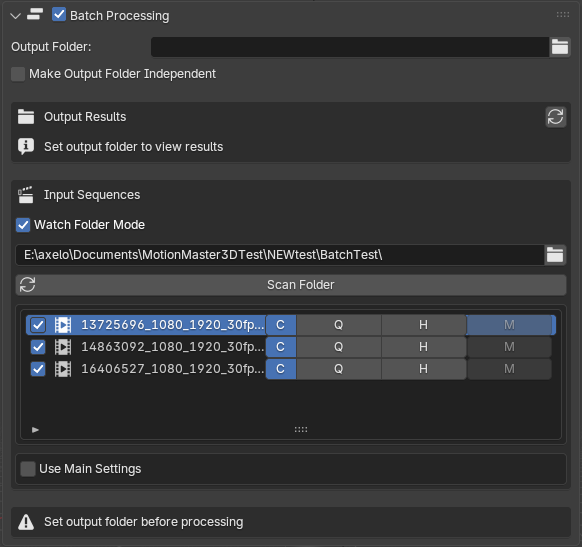The image size is (582, 547).
Task: Browse for Output Folder with folder icon
Action: [560, 47]
